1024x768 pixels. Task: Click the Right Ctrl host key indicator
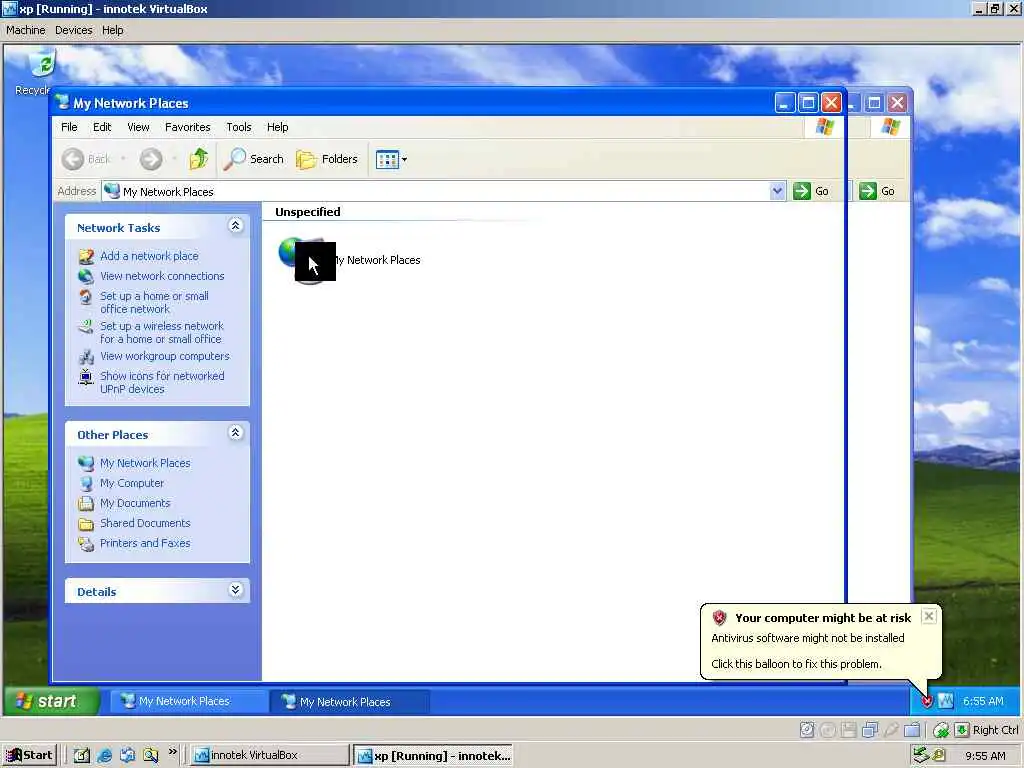click(x=995, y=730)
